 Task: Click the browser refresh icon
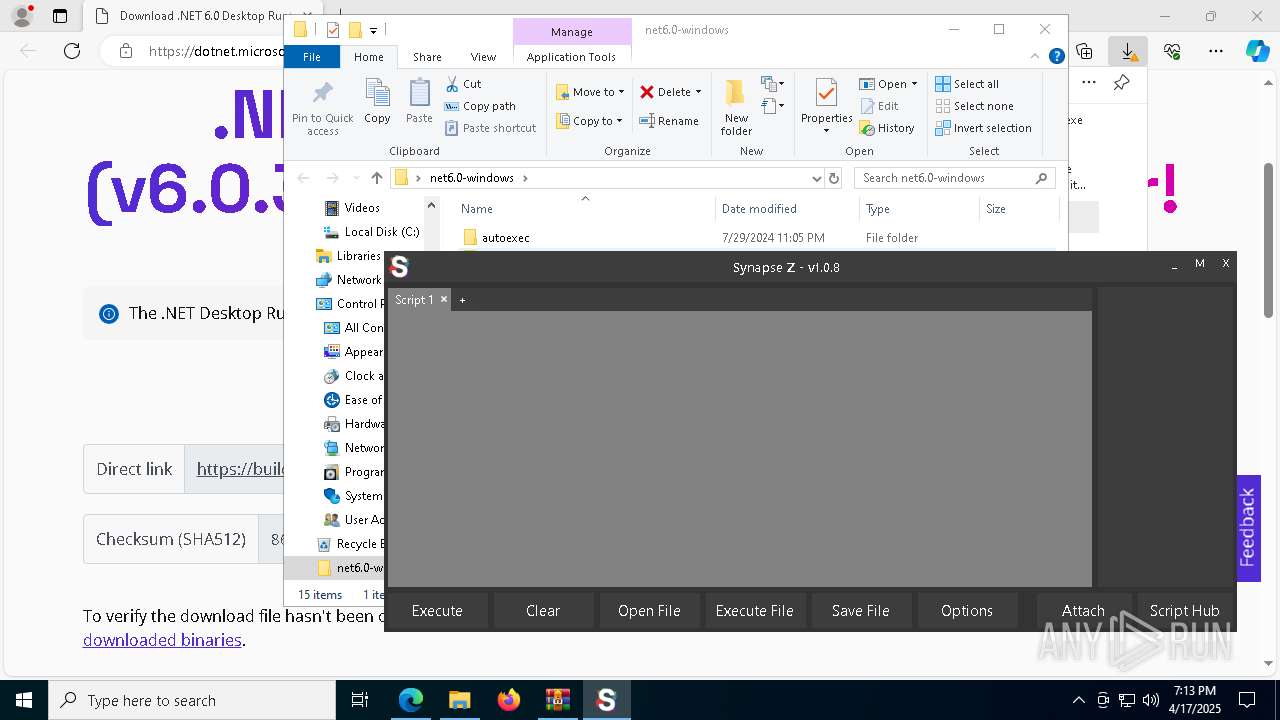tap(72, 51)
